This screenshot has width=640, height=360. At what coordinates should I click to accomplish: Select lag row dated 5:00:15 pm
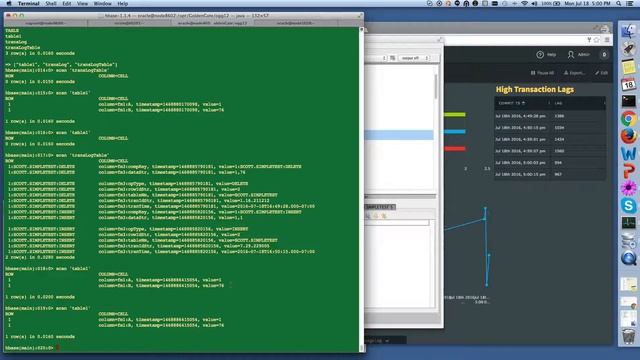(x=550, y=174)
